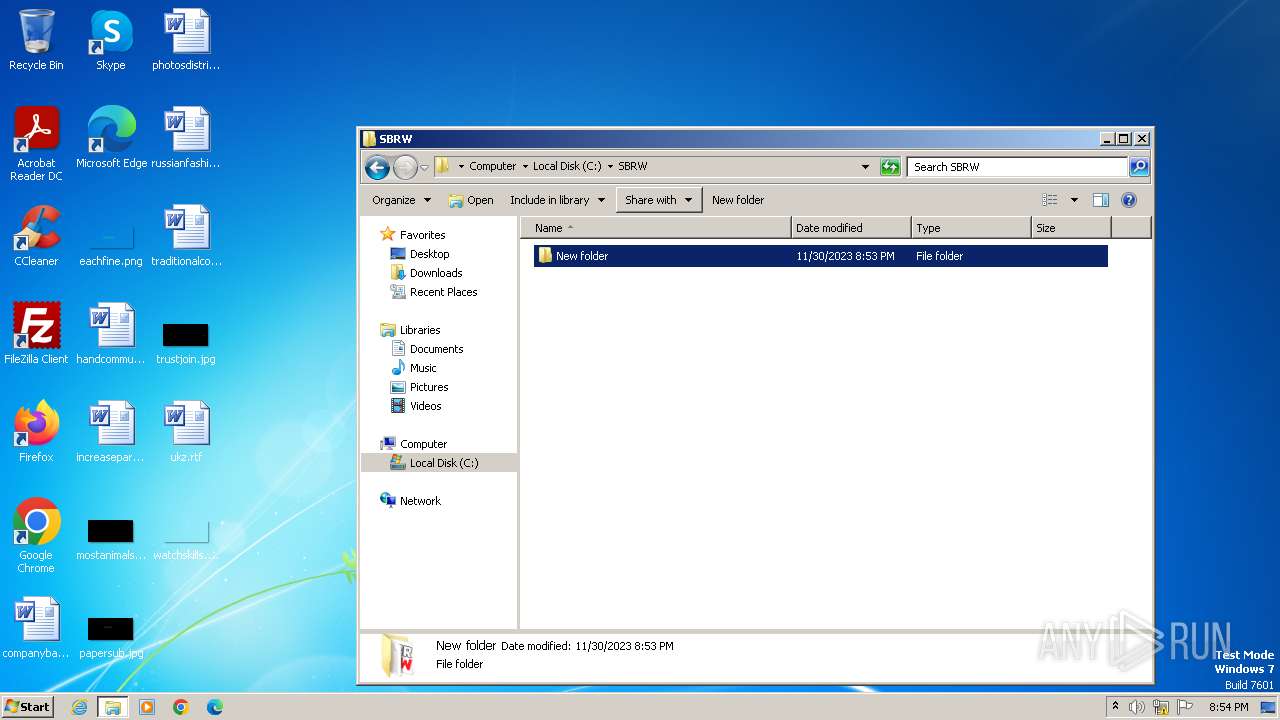The image size is (1280, 720).
Task: Select Recycle Bin desktop icon
Action: point(36,41)
